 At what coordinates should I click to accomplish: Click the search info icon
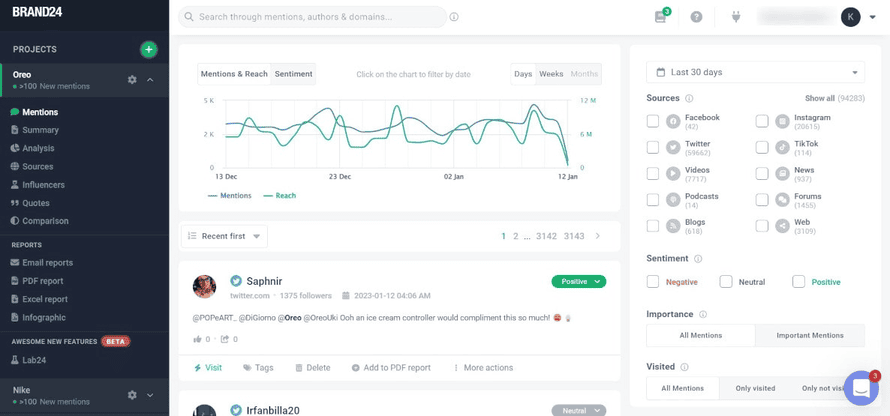click(454, 17)
